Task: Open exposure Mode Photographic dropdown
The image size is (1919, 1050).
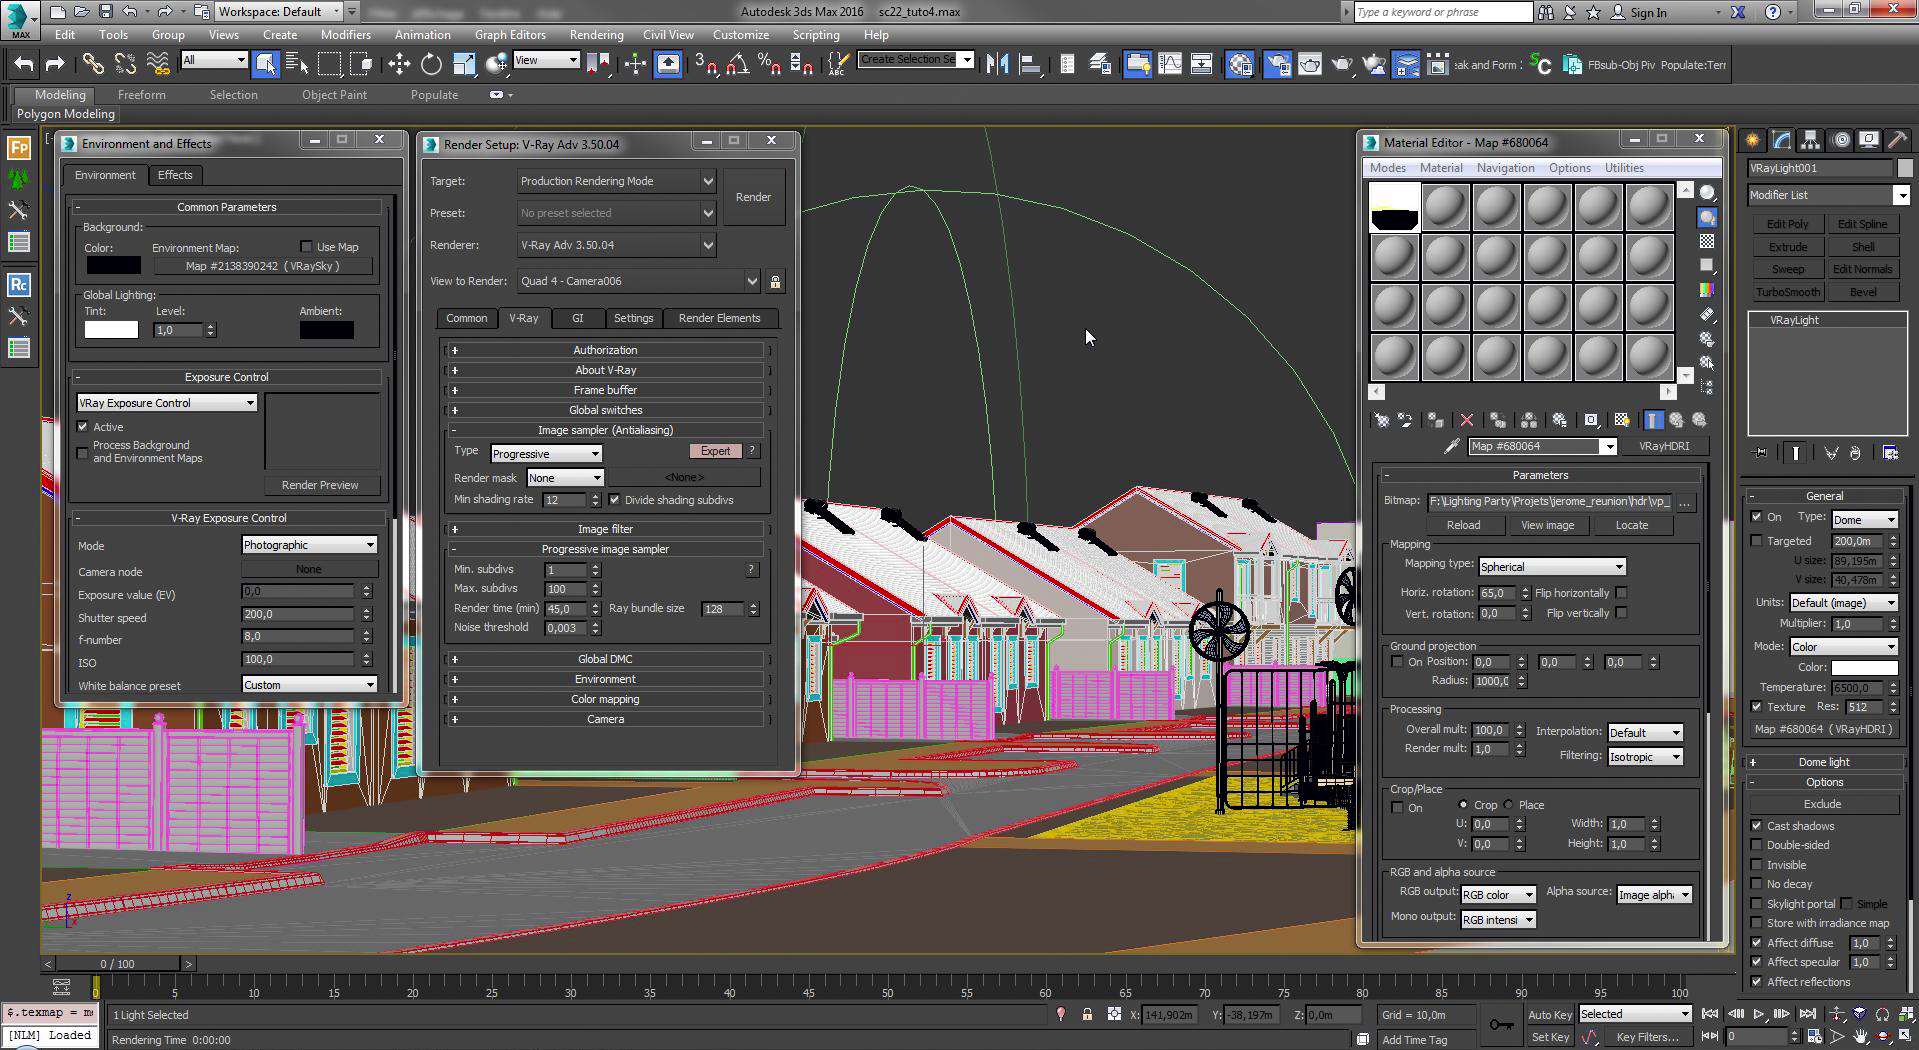Action: click(x=309, y=545)
